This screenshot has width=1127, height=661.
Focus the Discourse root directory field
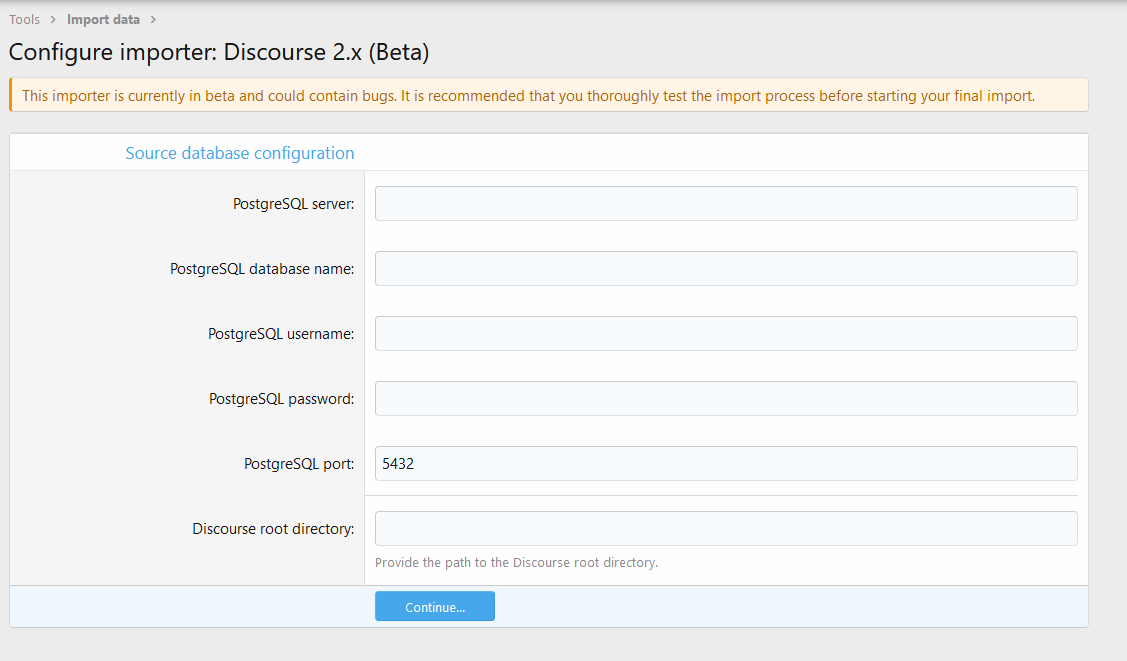[x=726, y=529]
